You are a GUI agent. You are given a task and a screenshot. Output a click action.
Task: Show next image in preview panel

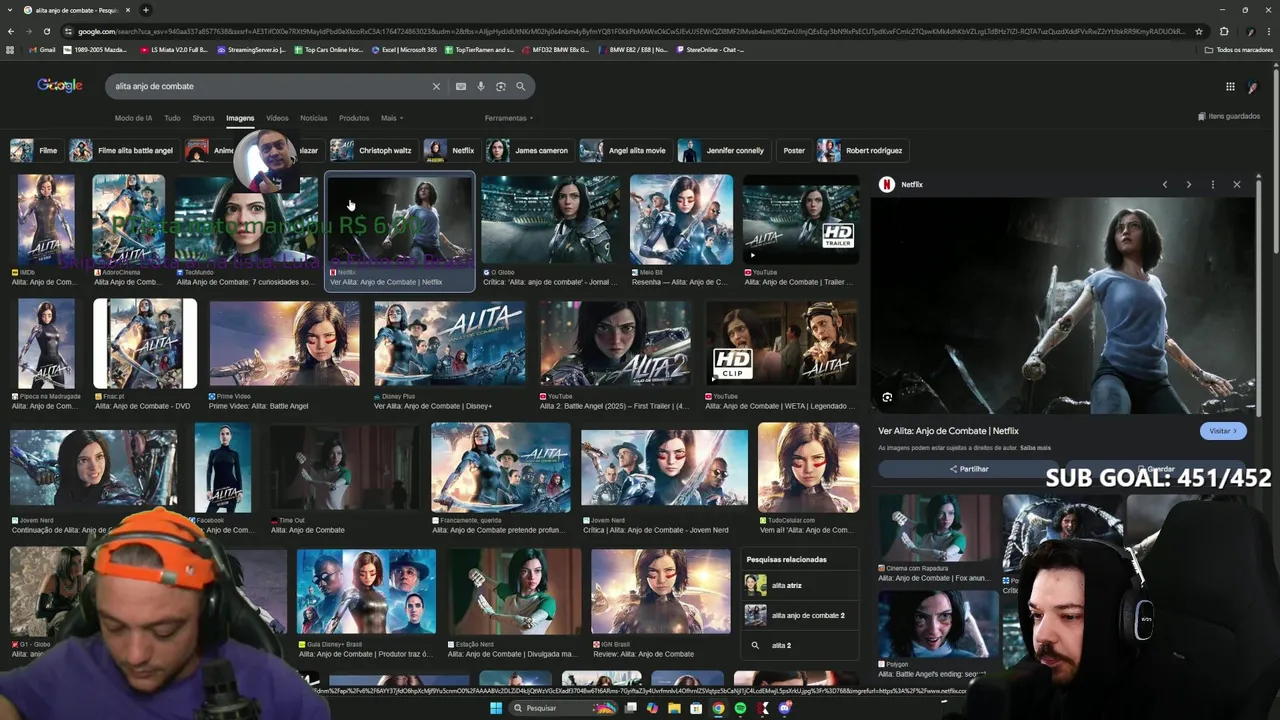[1189, 184]
